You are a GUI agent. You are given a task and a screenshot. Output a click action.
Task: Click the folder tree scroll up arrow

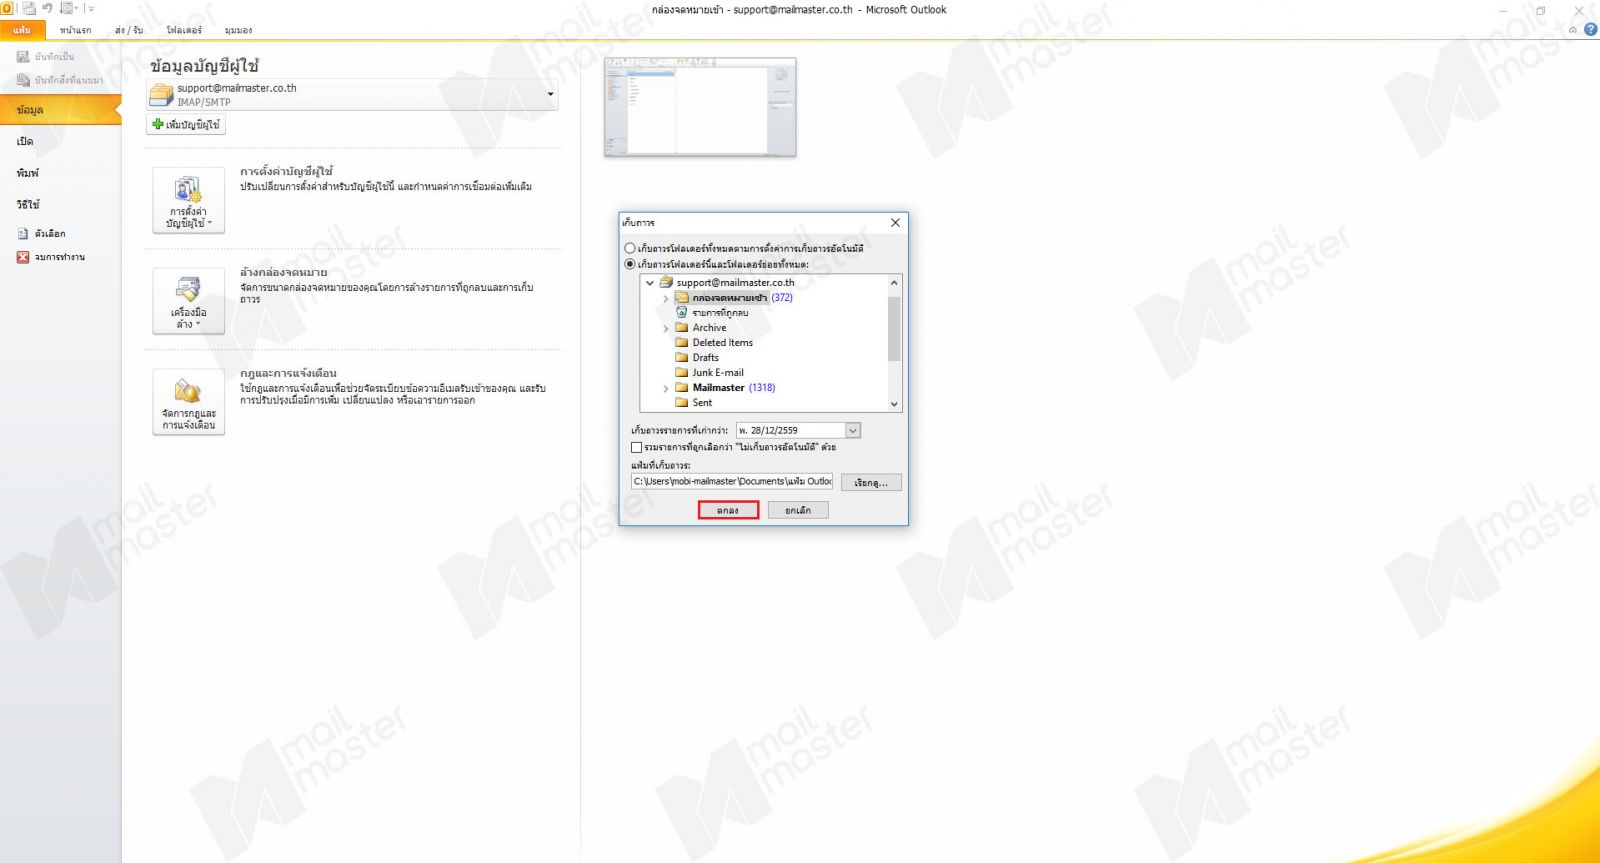pyautogui.click(x=894, y=283)
